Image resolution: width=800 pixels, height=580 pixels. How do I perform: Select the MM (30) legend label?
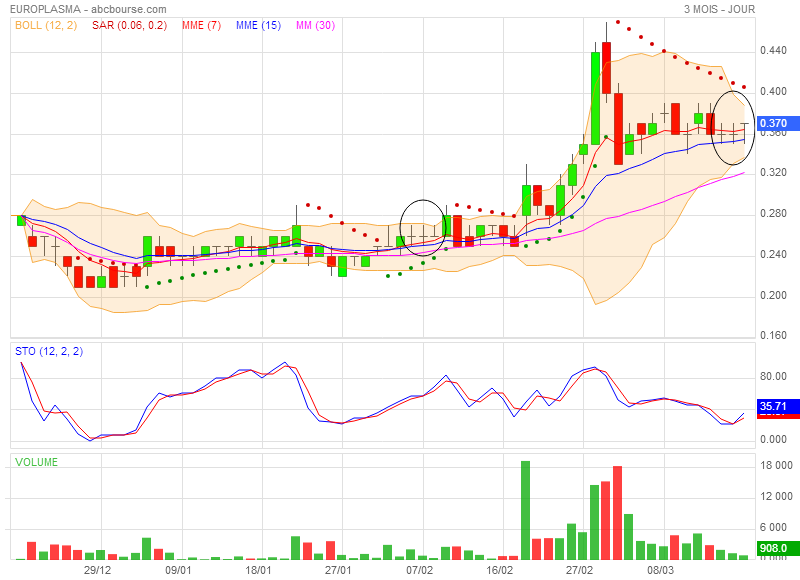(315, 25)
